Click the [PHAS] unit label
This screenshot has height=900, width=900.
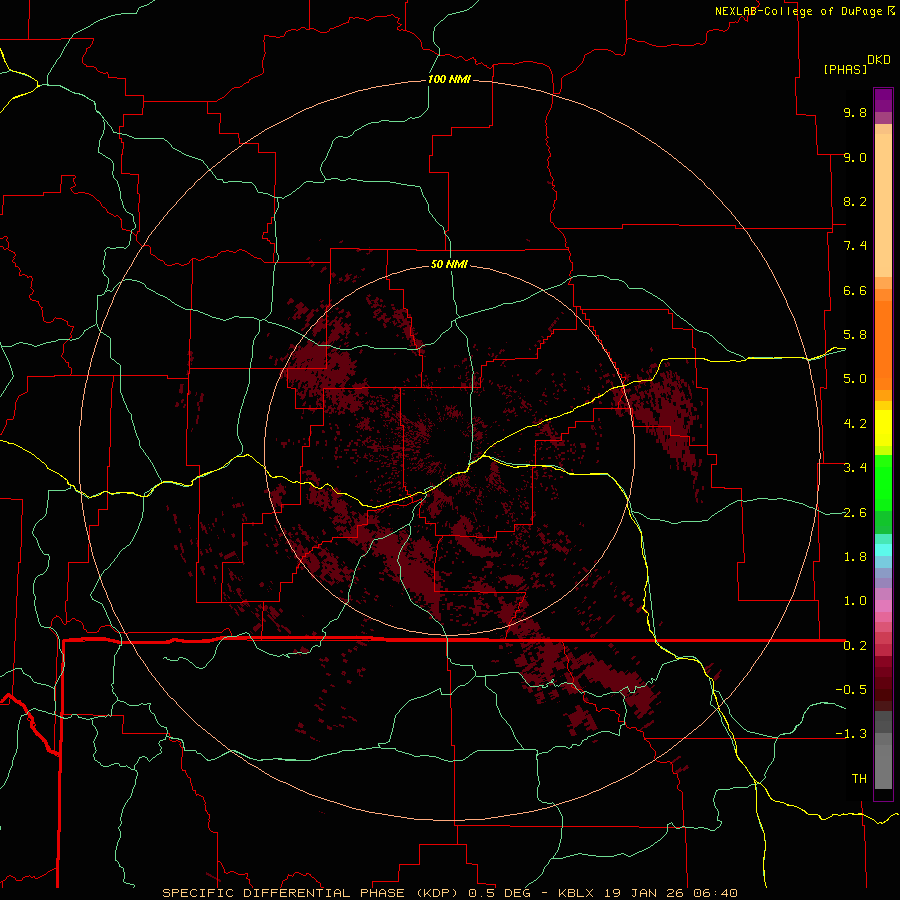click(845, 69)
